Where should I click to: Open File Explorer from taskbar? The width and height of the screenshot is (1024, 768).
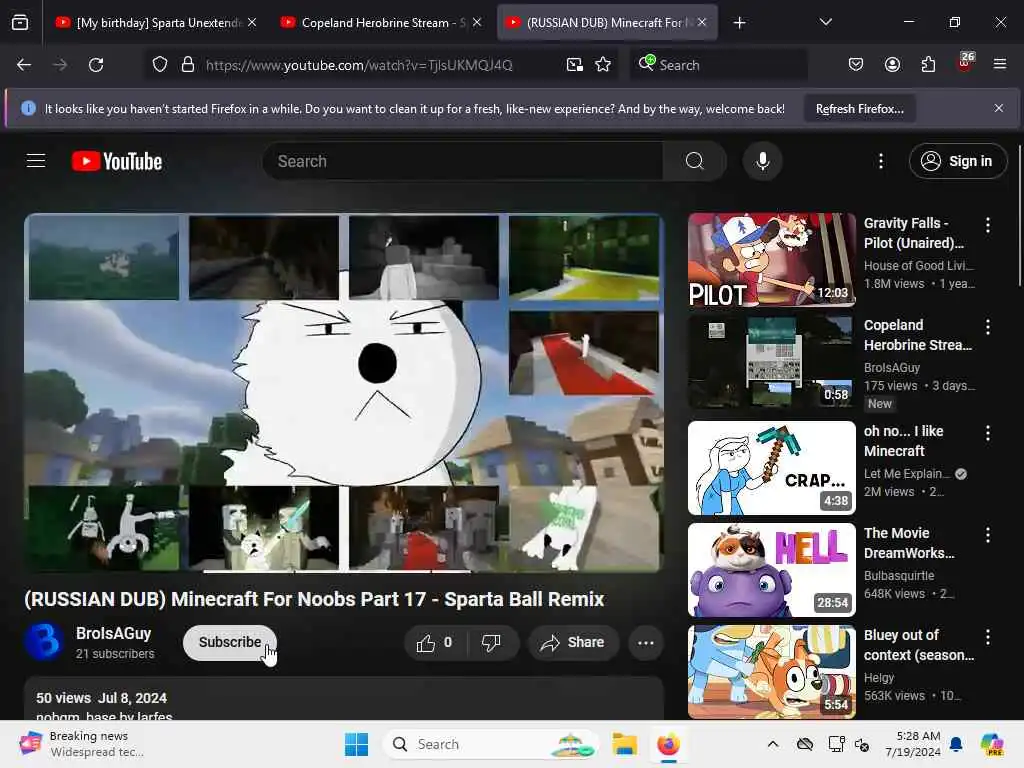[624, 744]
